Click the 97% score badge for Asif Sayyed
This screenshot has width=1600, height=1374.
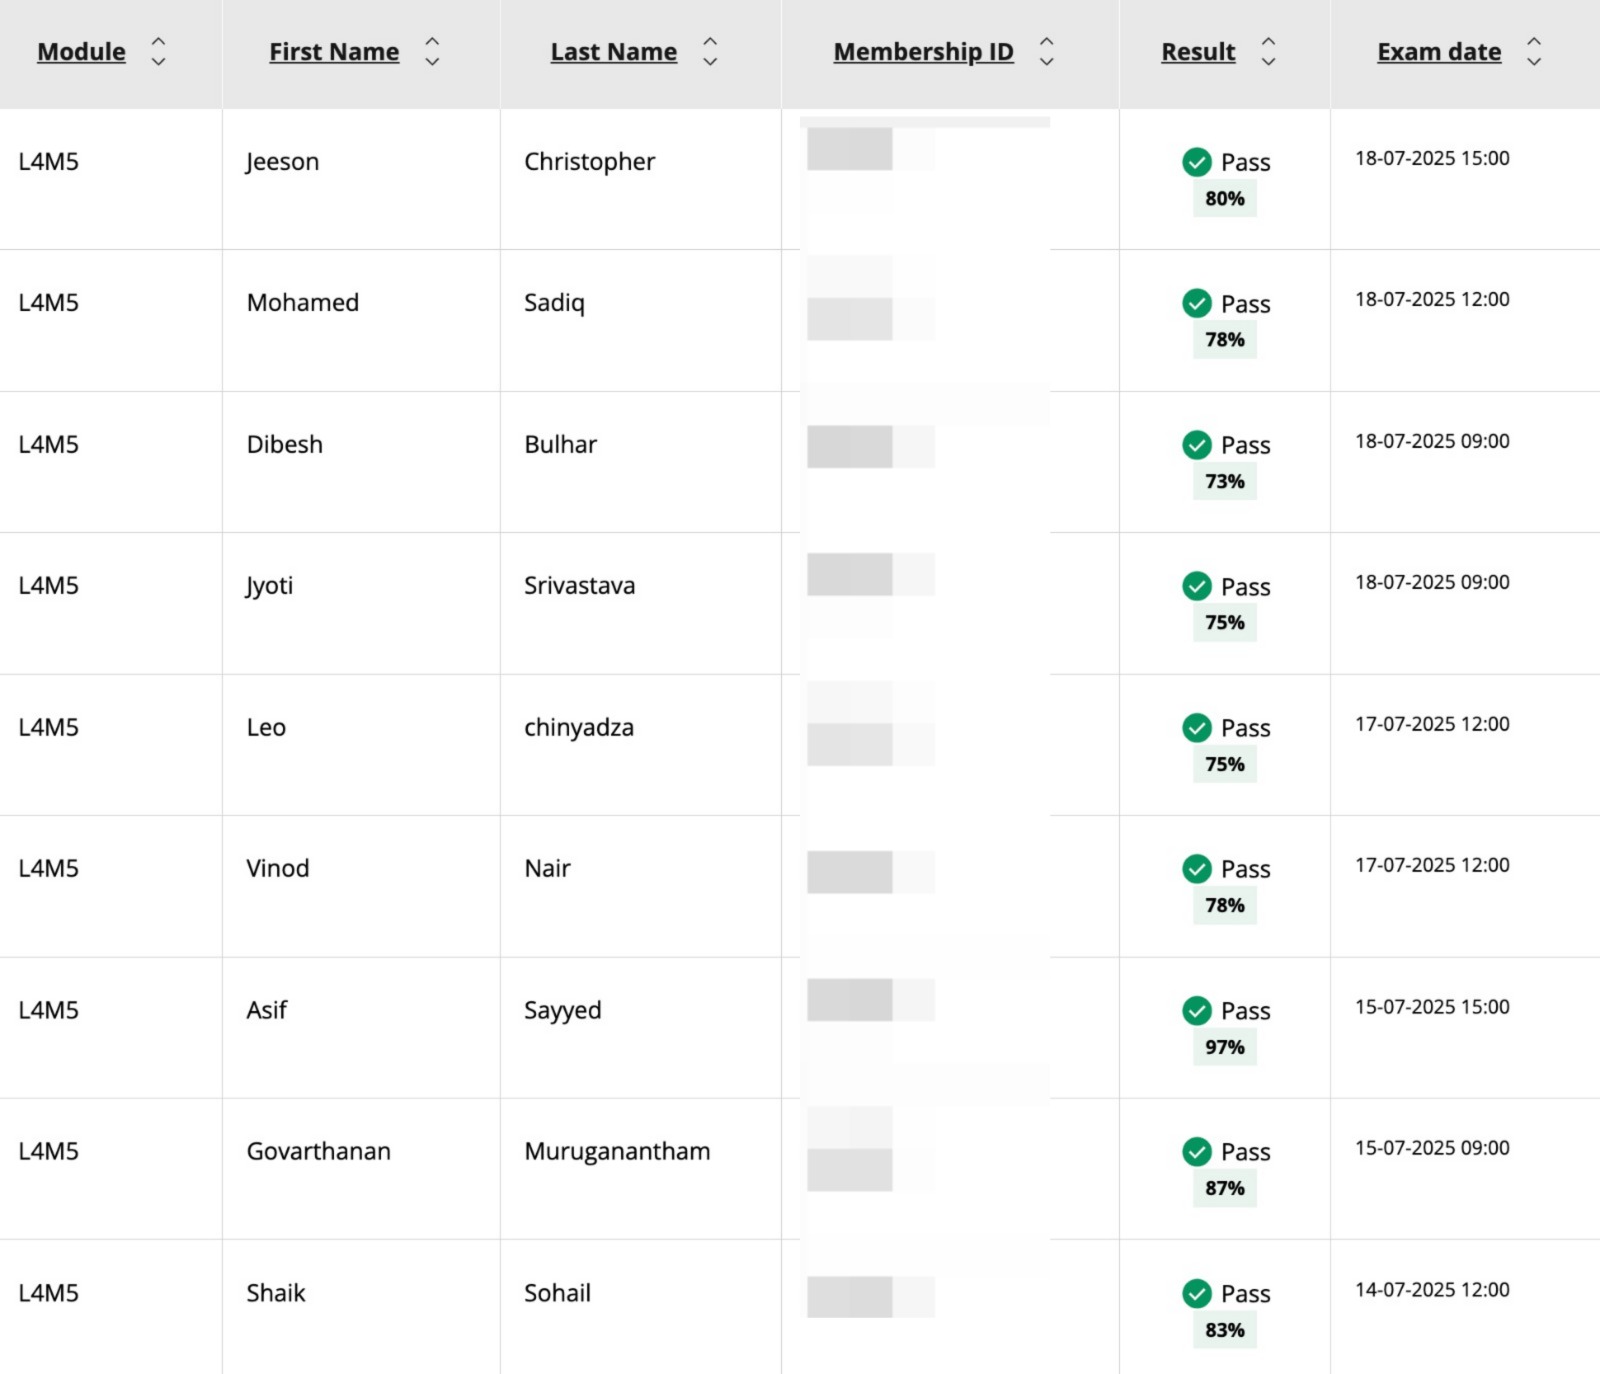(1224, 1048)
